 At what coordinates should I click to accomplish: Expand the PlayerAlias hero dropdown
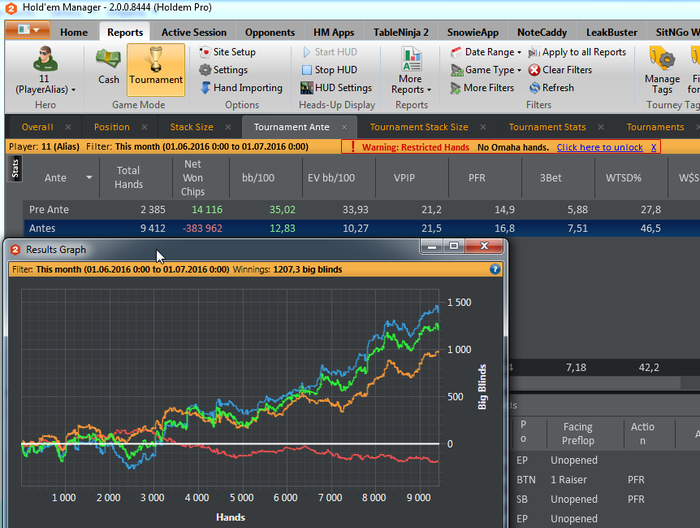73,90
